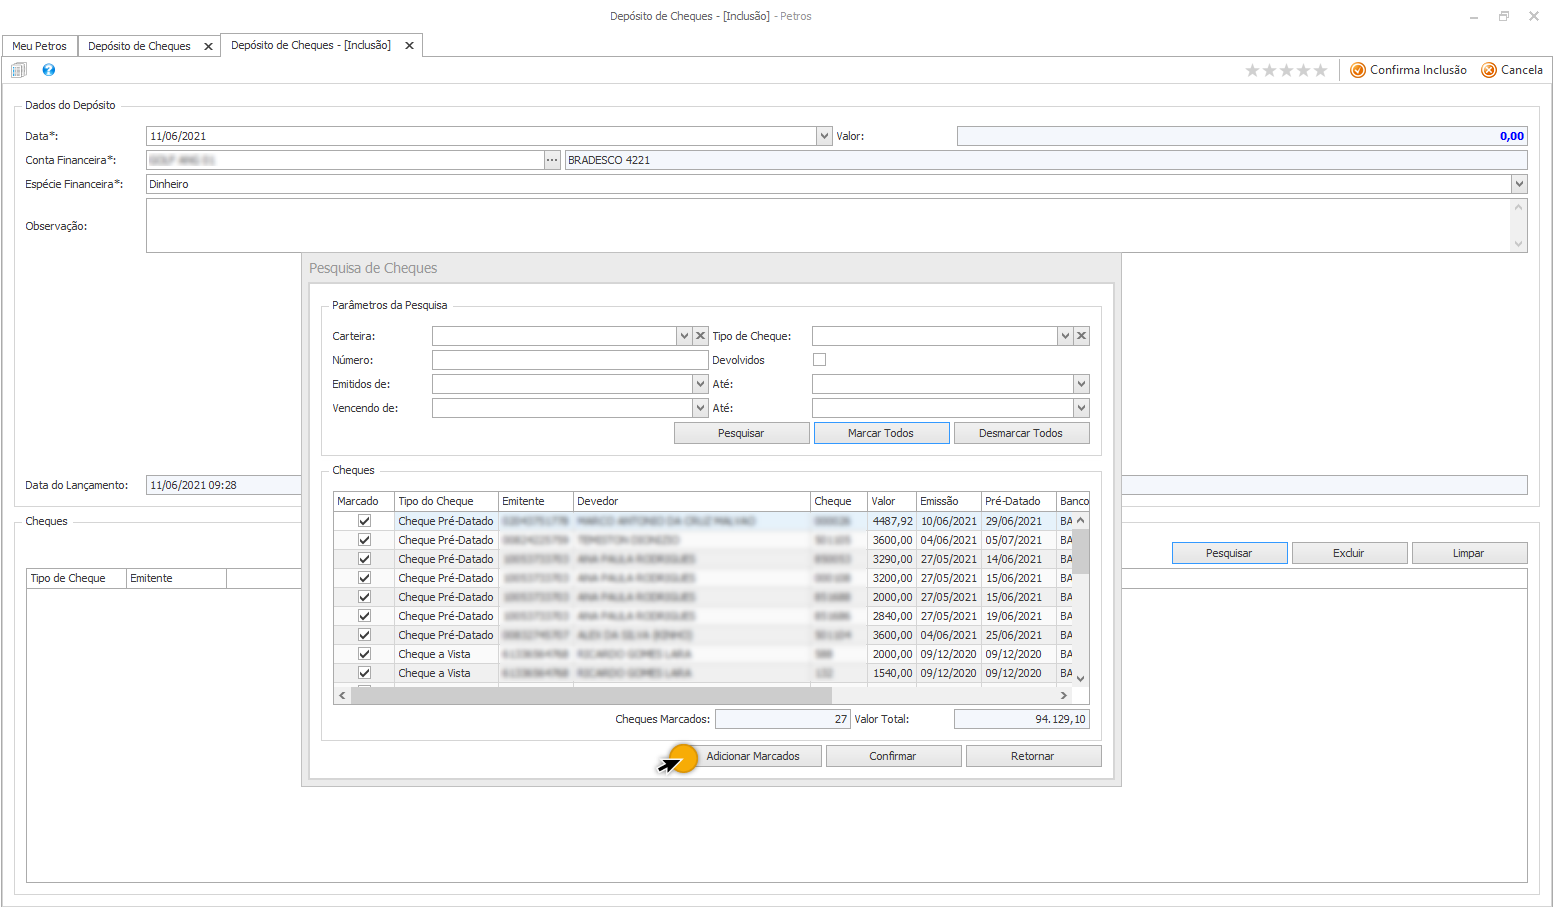Click the Cheques Marcados count field
Image resolution: width=1553 pixels, height=907 pixels.
click(x=782, y=719)
